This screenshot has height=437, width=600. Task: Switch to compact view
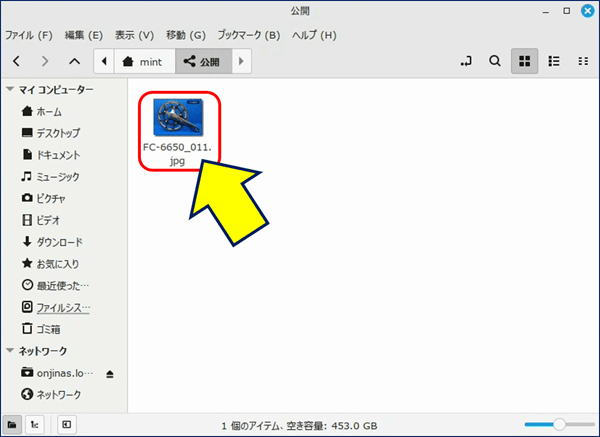point(583,61)
